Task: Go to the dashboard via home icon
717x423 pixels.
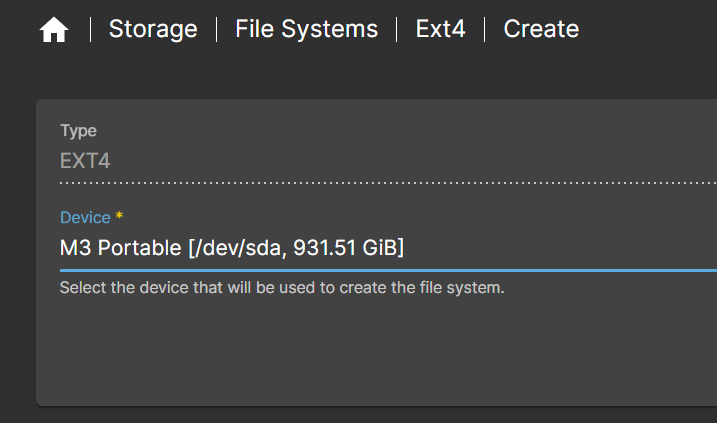Action: 54,30
